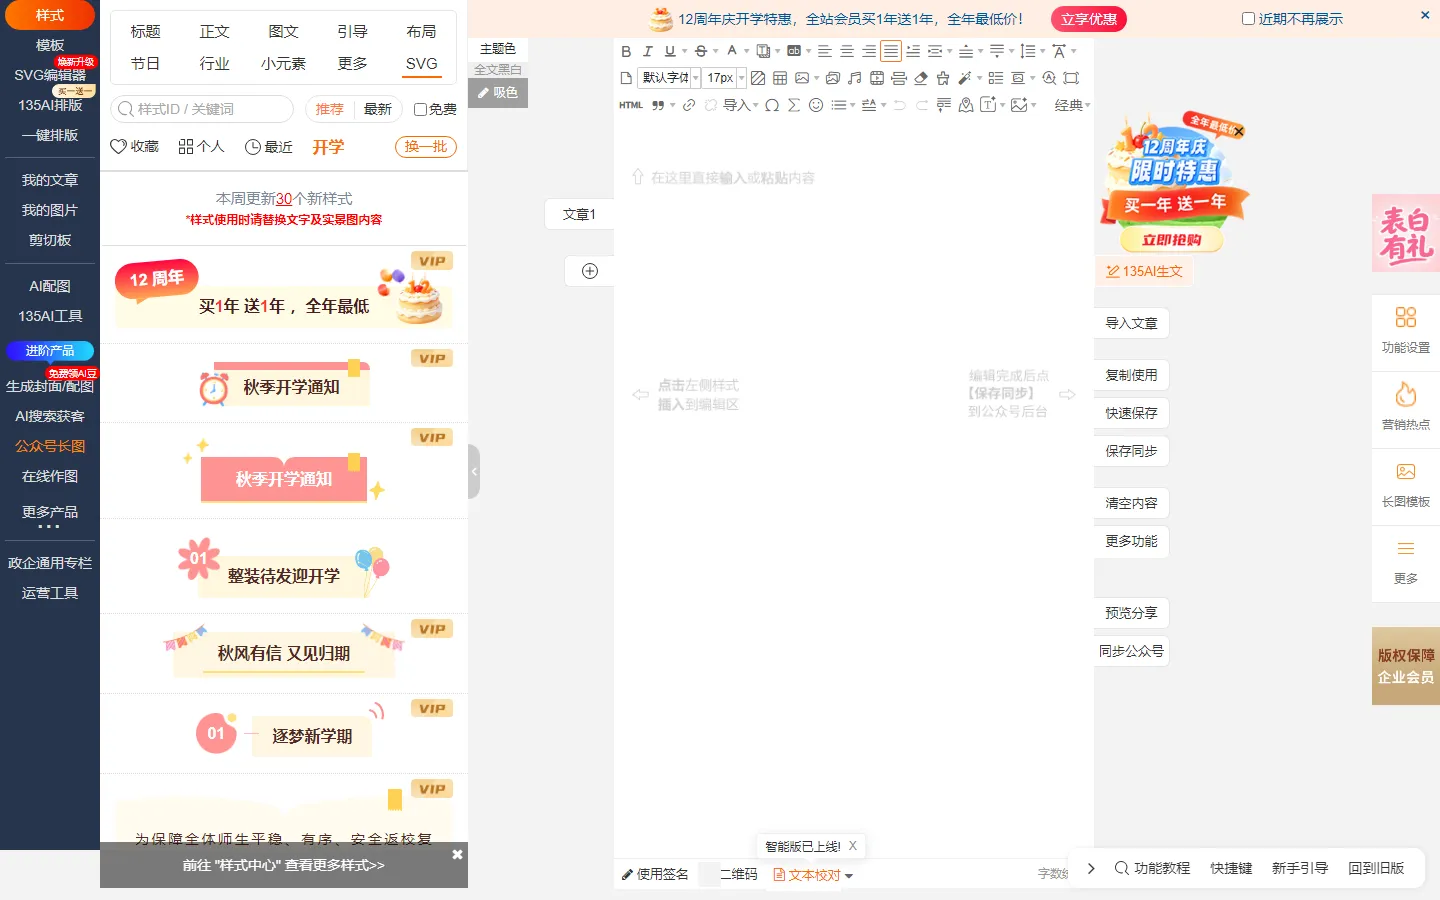The height and width of the screenshot is (900, 1440).
Task: Open the 经典 editor mode dropdown
Action: point(1073,105)
